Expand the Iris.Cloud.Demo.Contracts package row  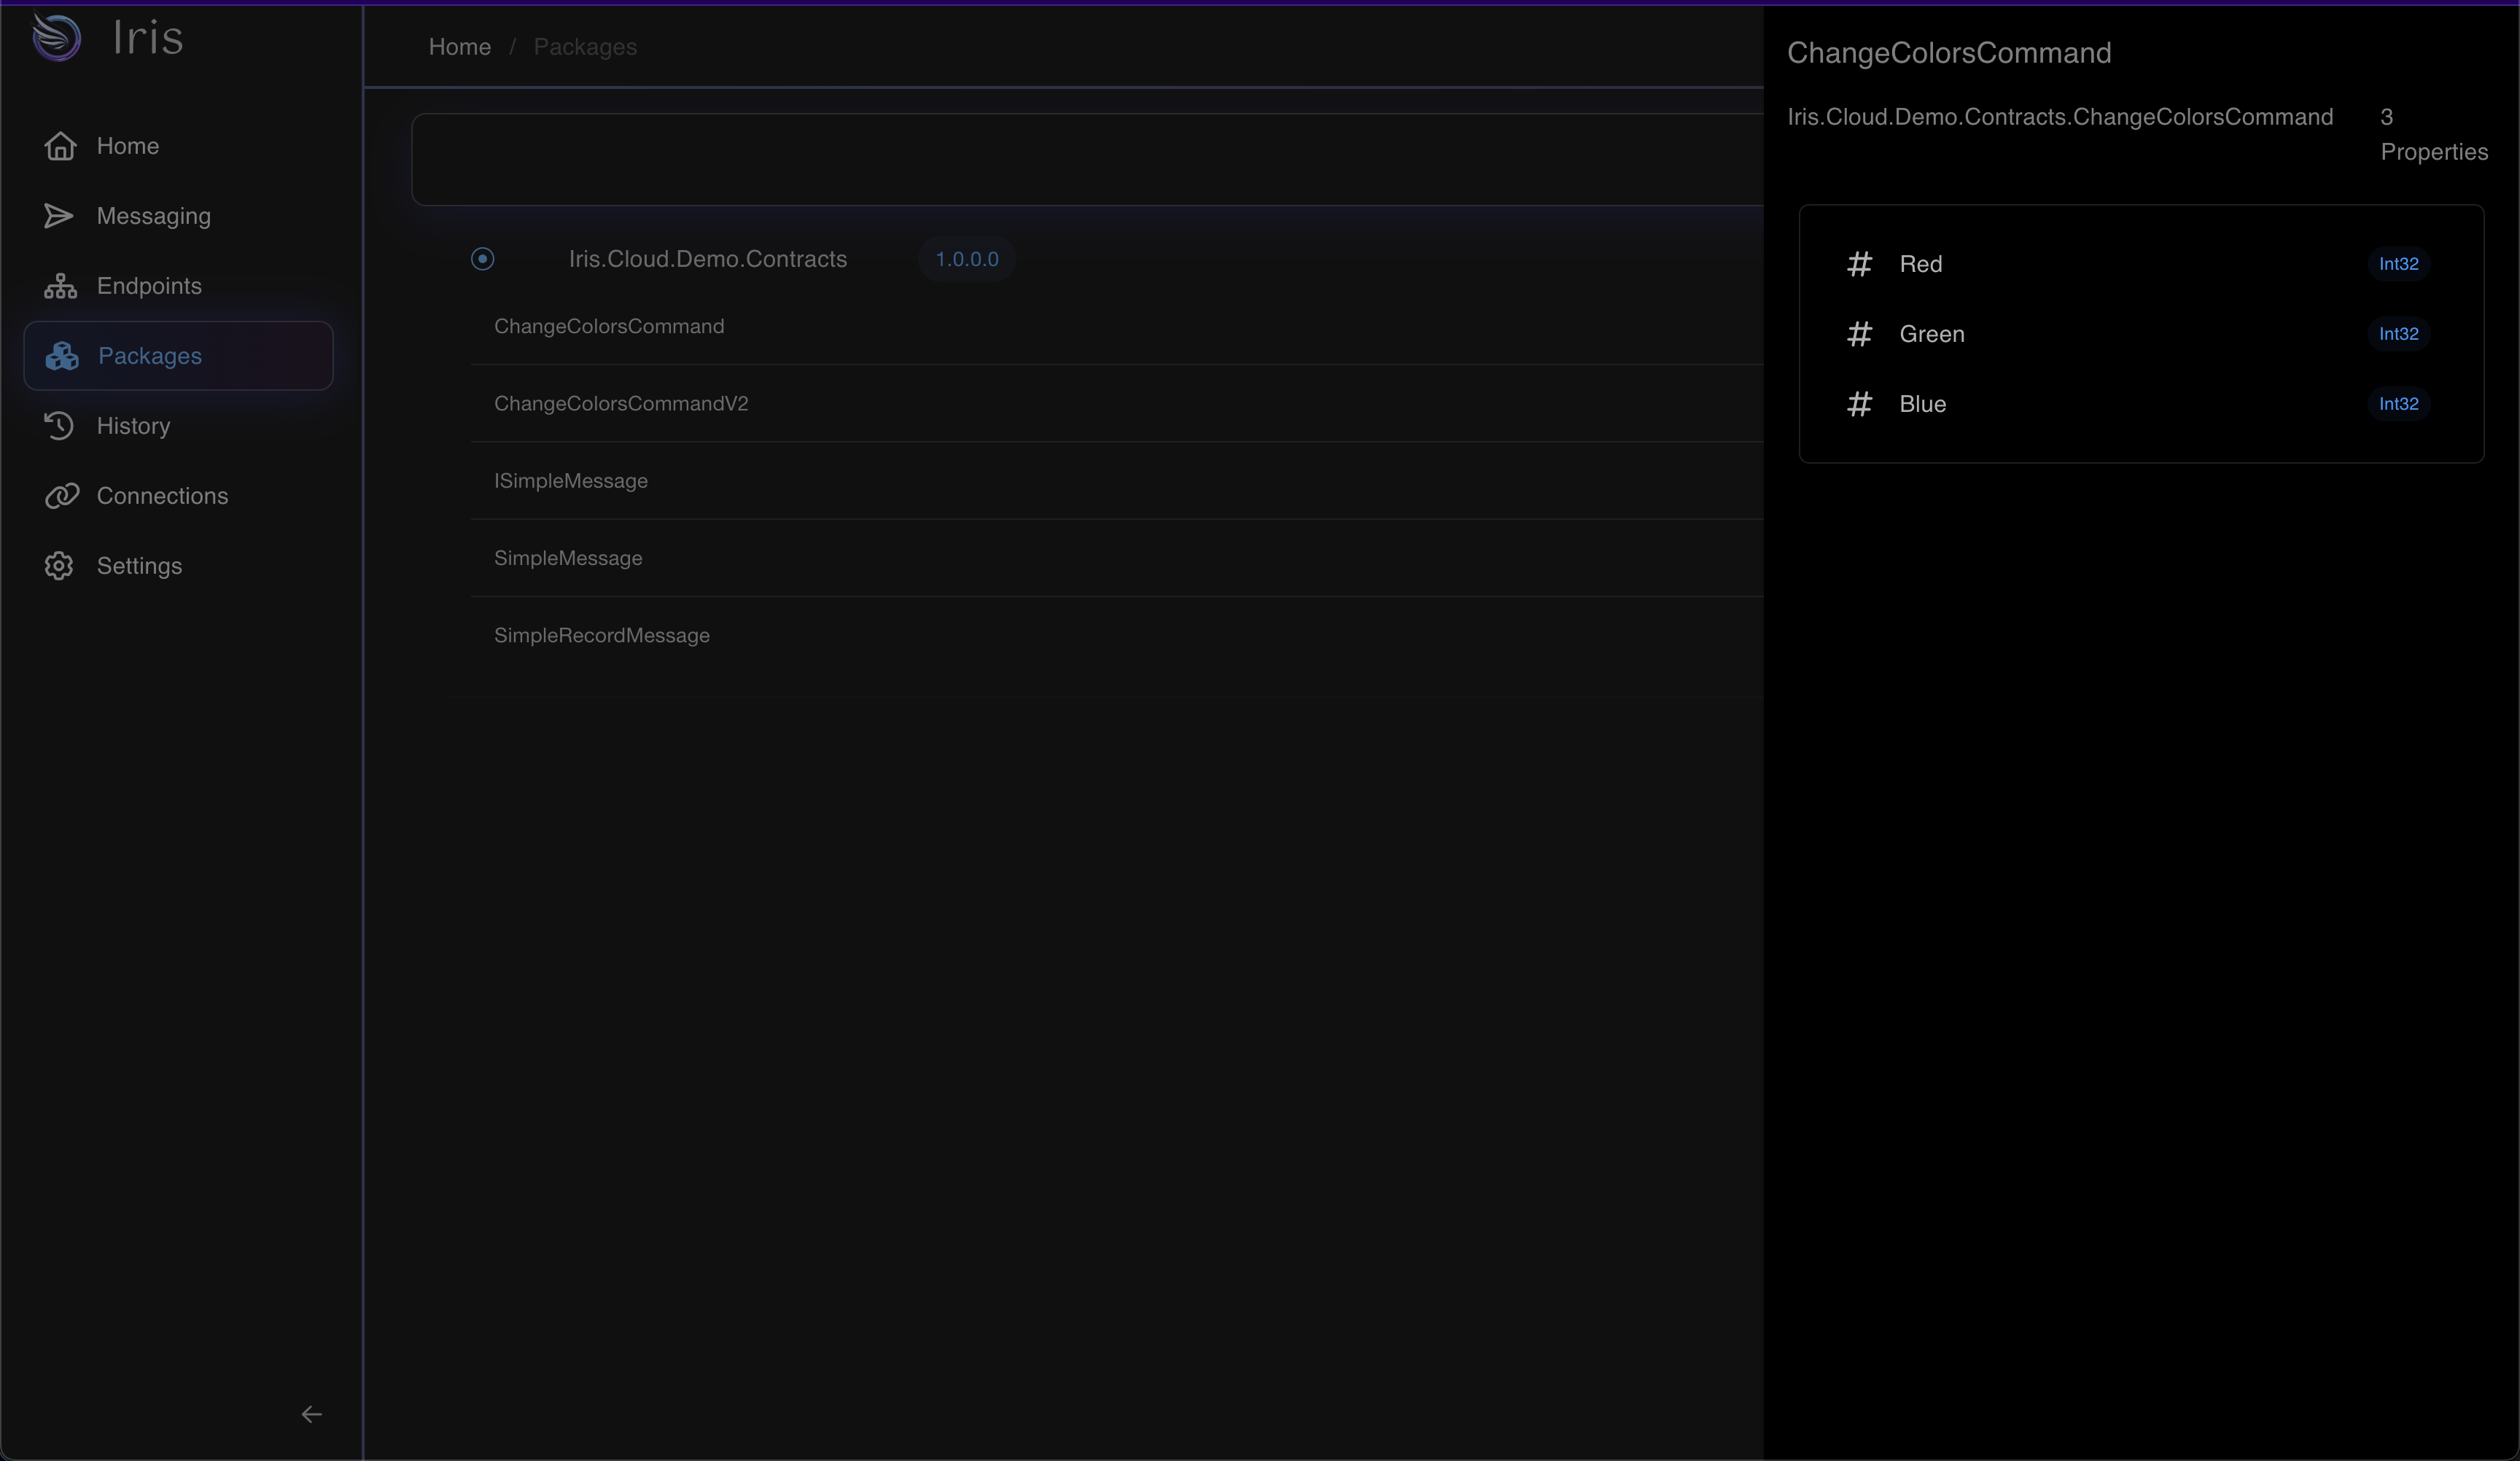coord(707,259)
